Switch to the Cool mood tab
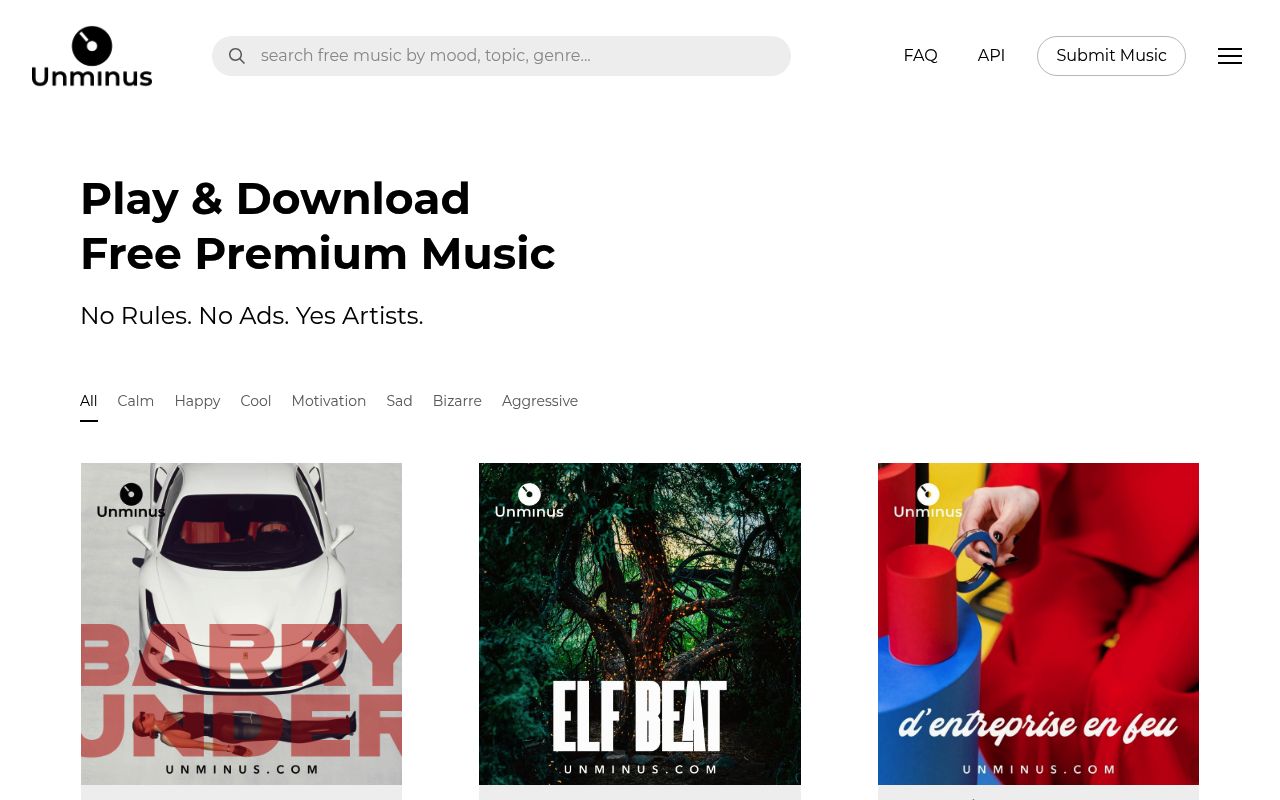The height and width of the screenshot is (800, 1280). click(256, 401)
